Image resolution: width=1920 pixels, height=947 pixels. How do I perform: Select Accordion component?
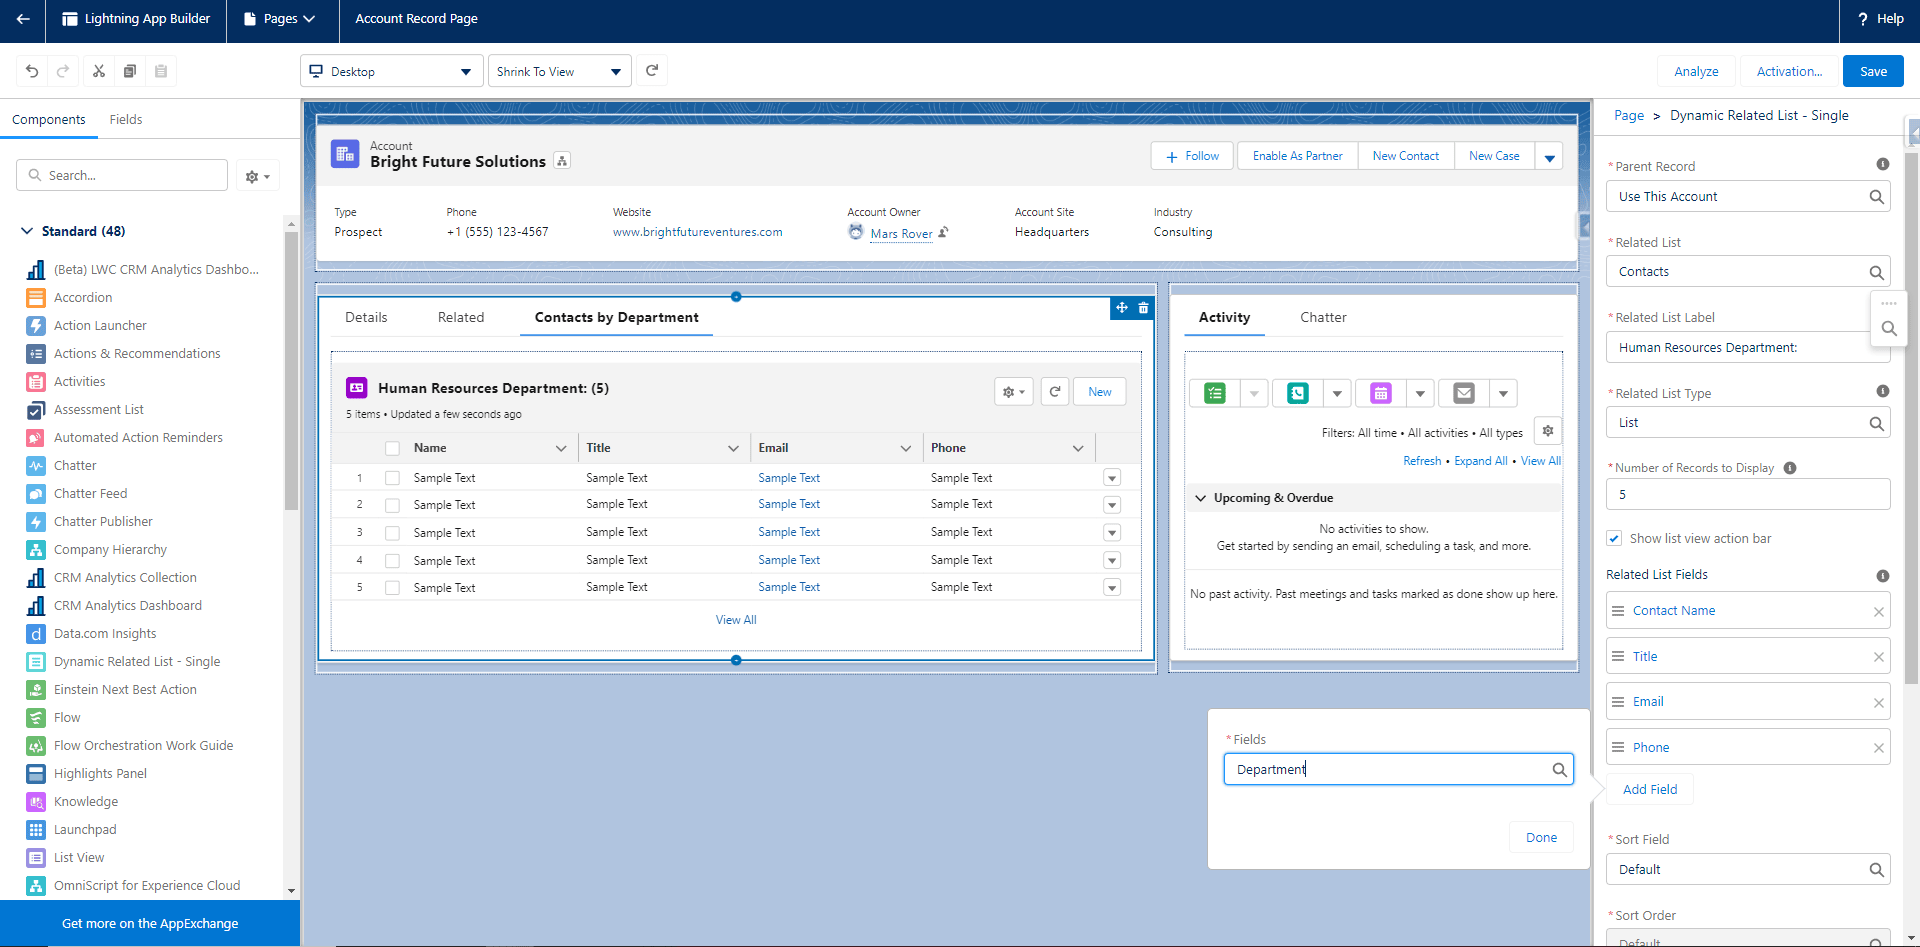click(x=83, y=298)
